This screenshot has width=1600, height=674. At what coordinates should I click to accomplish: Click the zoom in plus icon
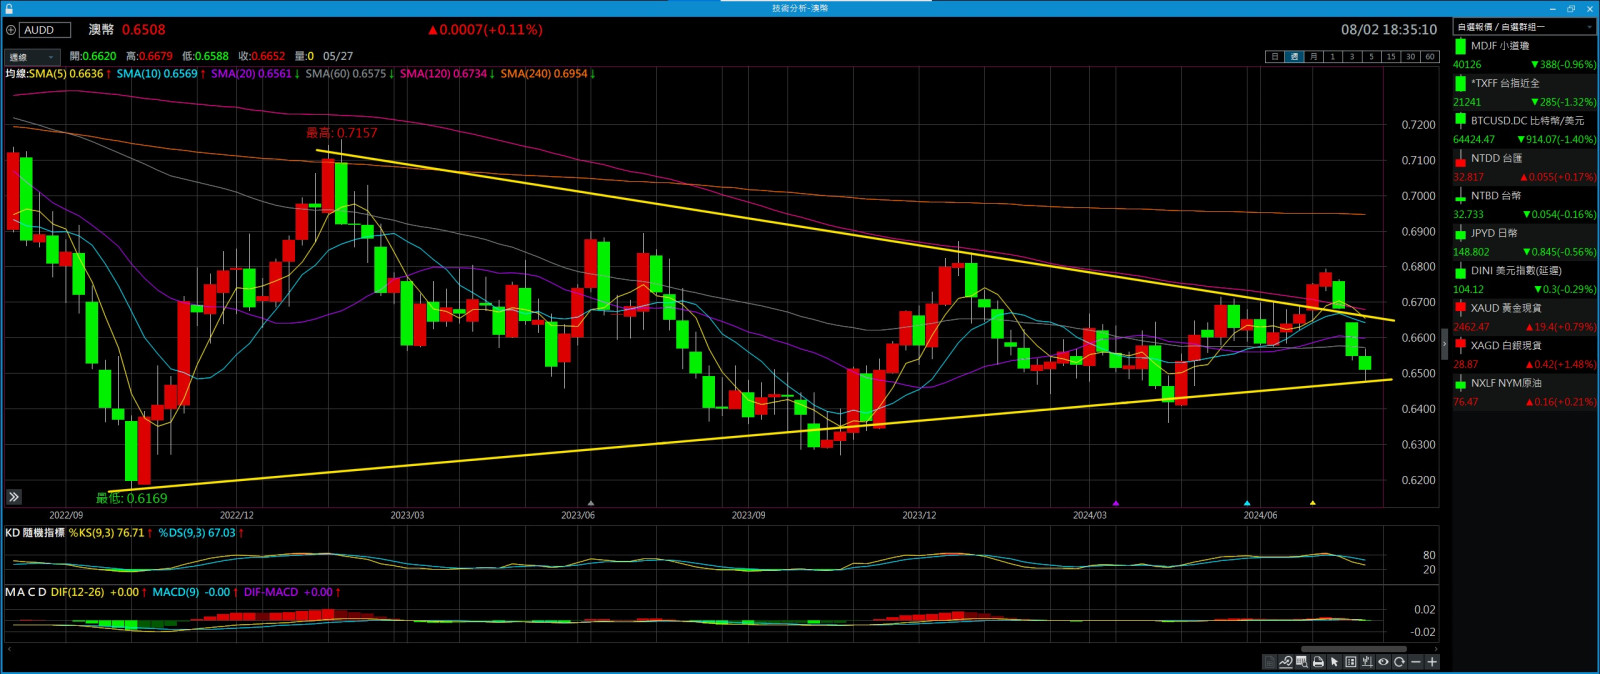pos(1432,662)
